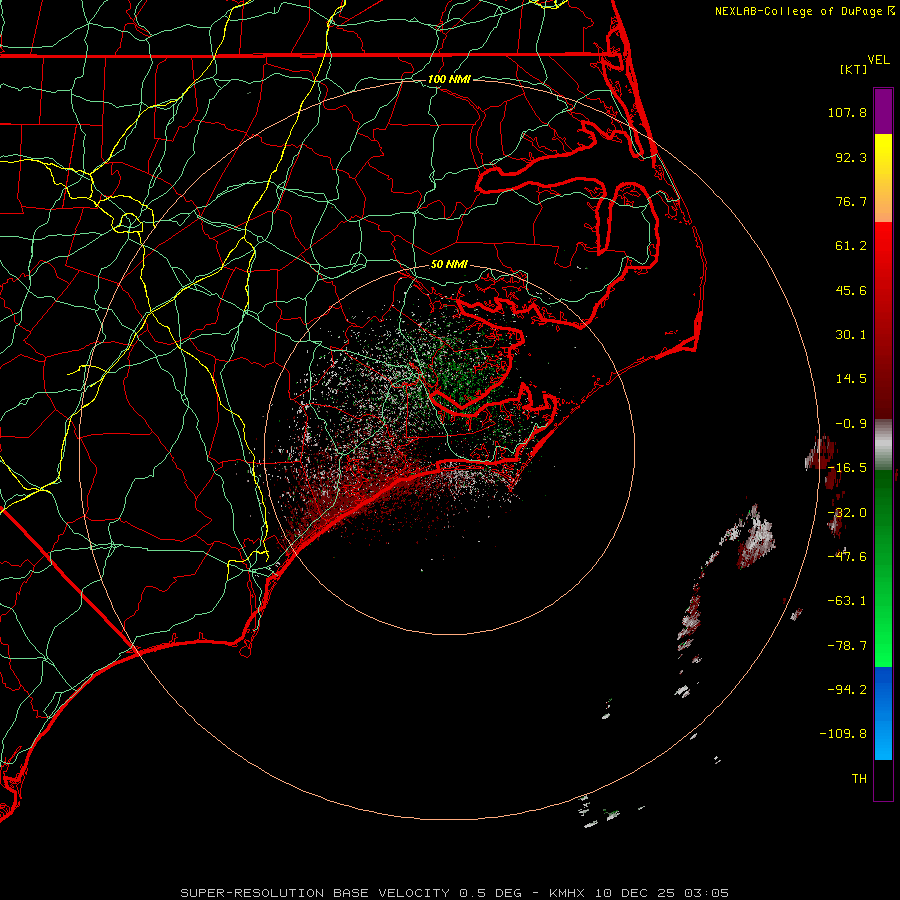Viewport: 900px width, 900px height.
Task: Select the 76.7 velocity scale value
Action: click(x=851, y=201)
